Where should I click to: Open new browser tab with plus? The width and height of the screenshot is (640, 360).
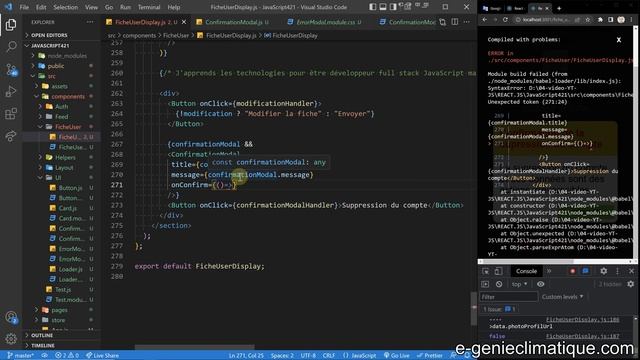pyautogui.click(x=559, y=8)
